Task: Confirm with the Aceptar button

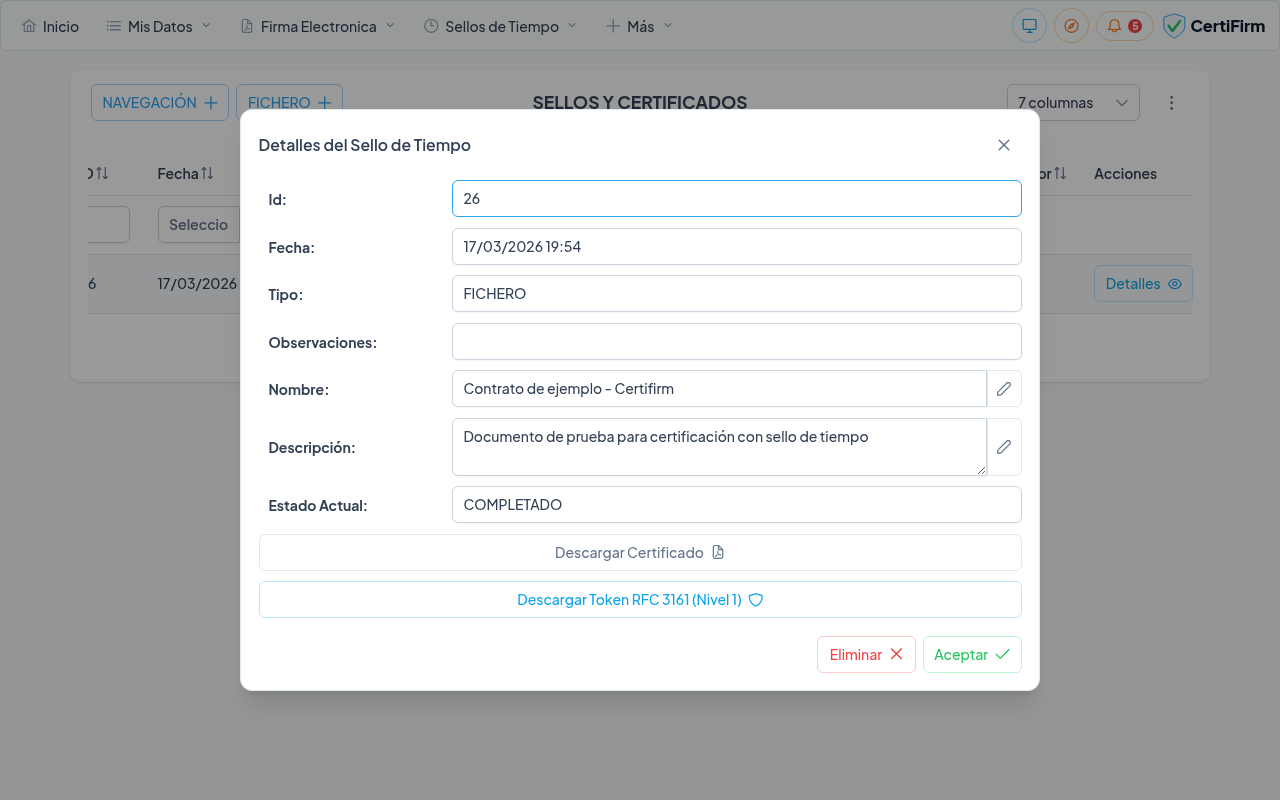Action: pyautogui.click(x=971, y=654)
